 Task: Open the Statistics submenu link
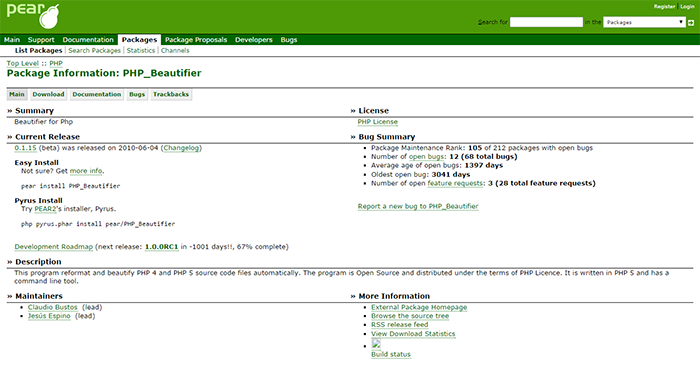[x=141, y=50]
